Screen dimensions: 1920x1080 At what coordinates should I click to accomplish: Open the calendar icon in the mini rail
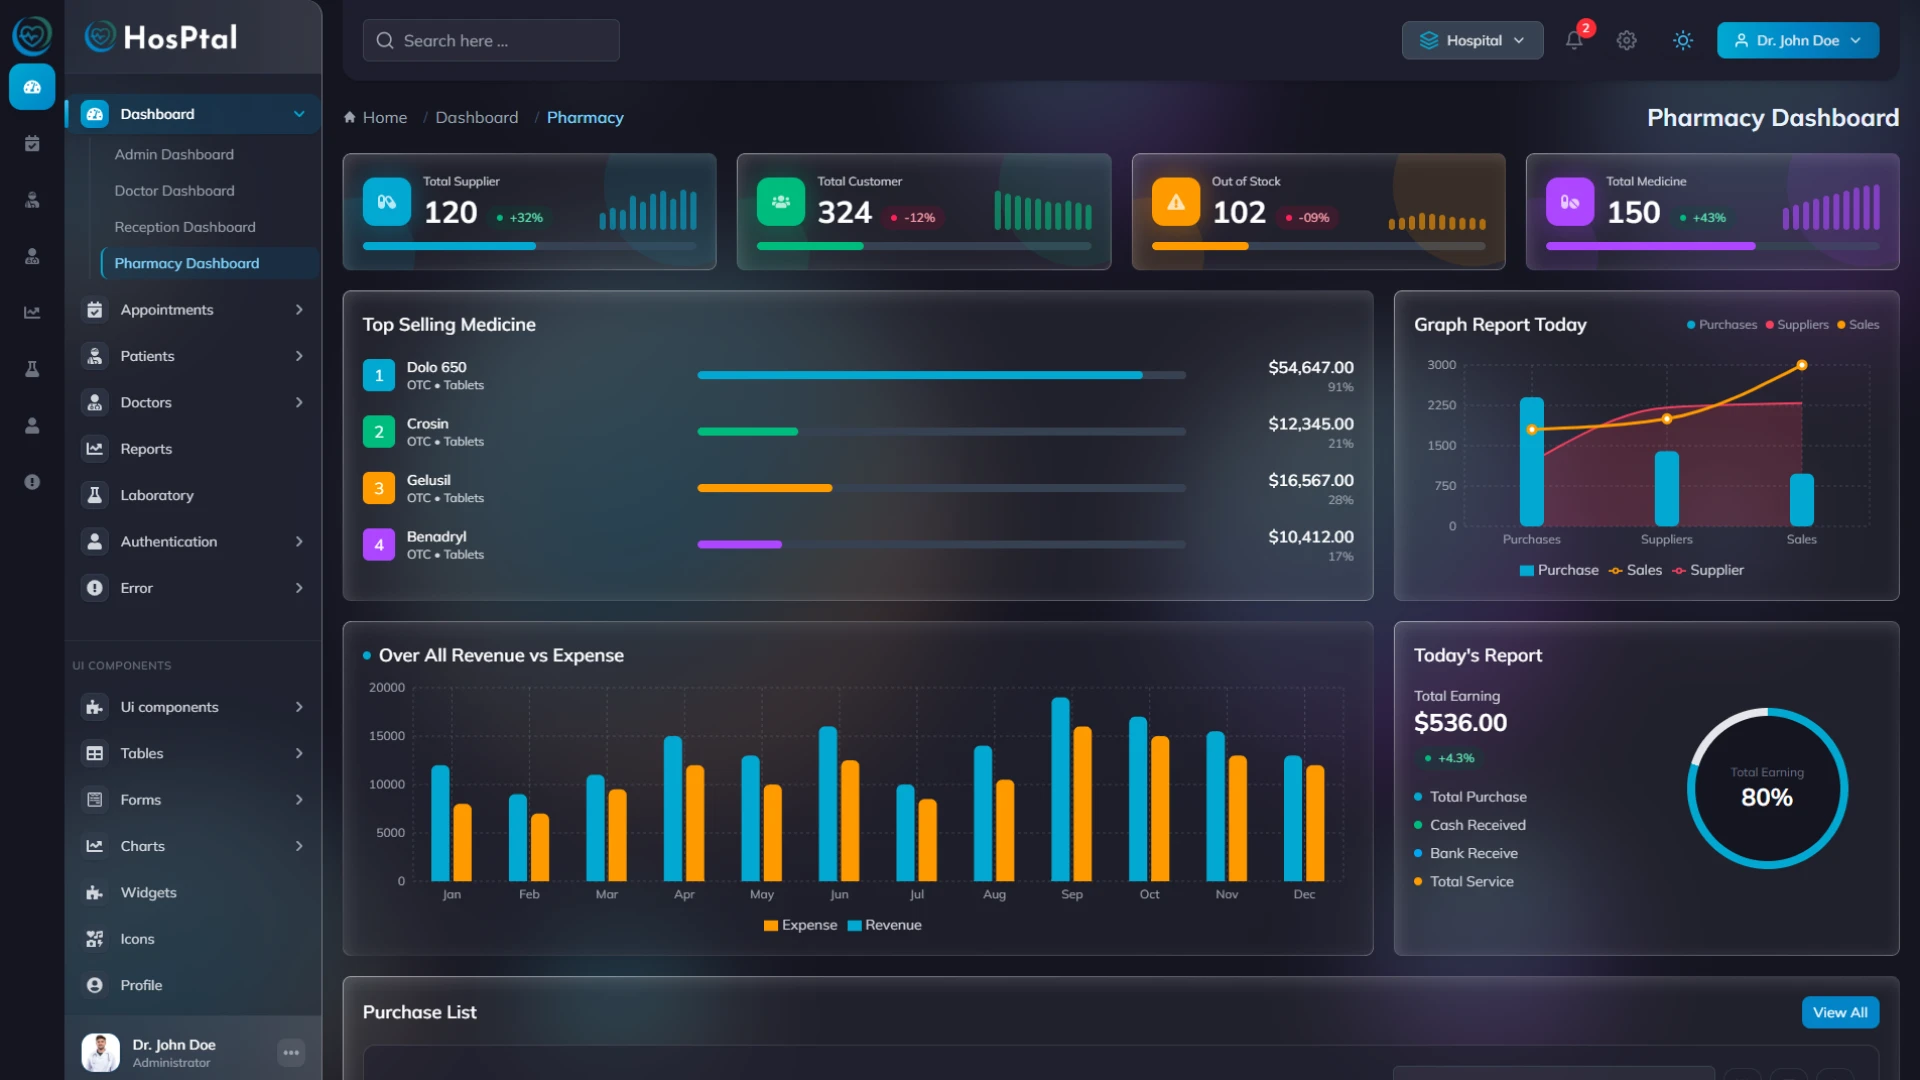32,144
